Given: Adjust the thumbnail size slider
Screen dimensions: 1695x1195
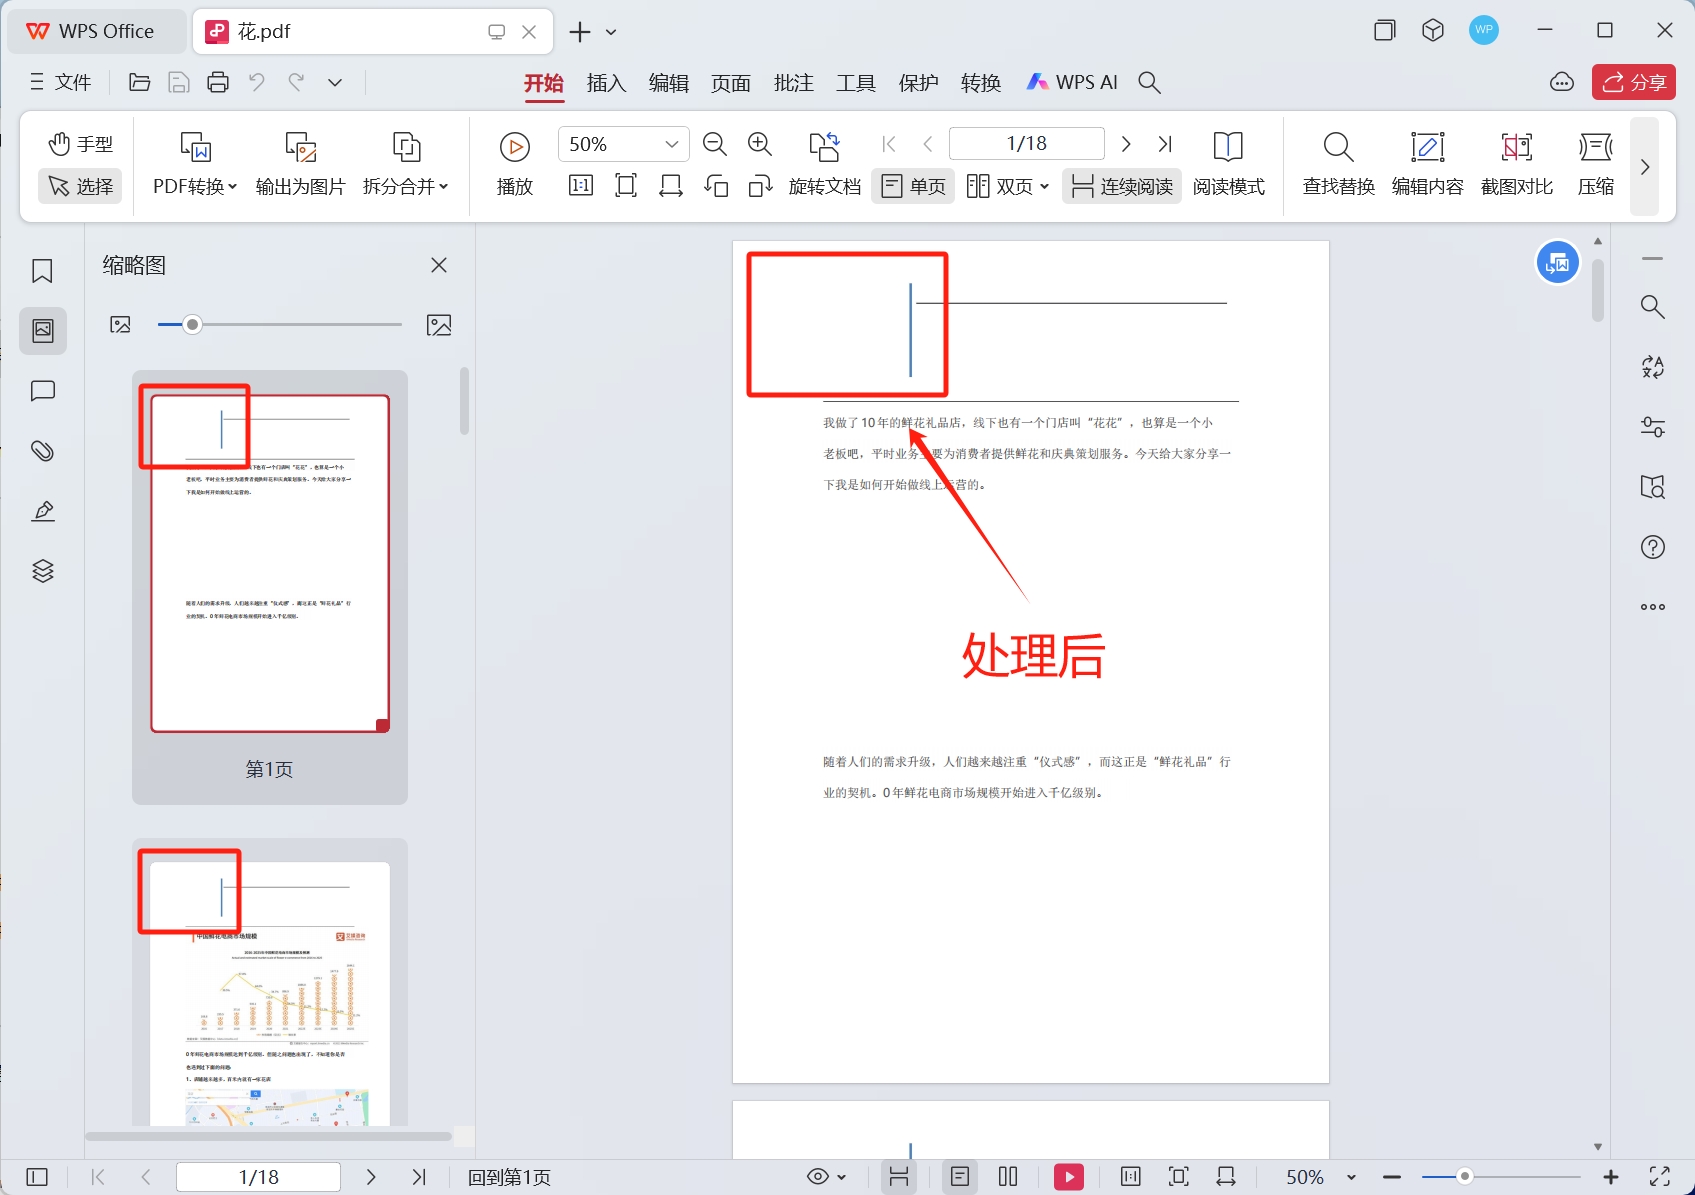Looking at the screenshot, I should tap(193, 325).
